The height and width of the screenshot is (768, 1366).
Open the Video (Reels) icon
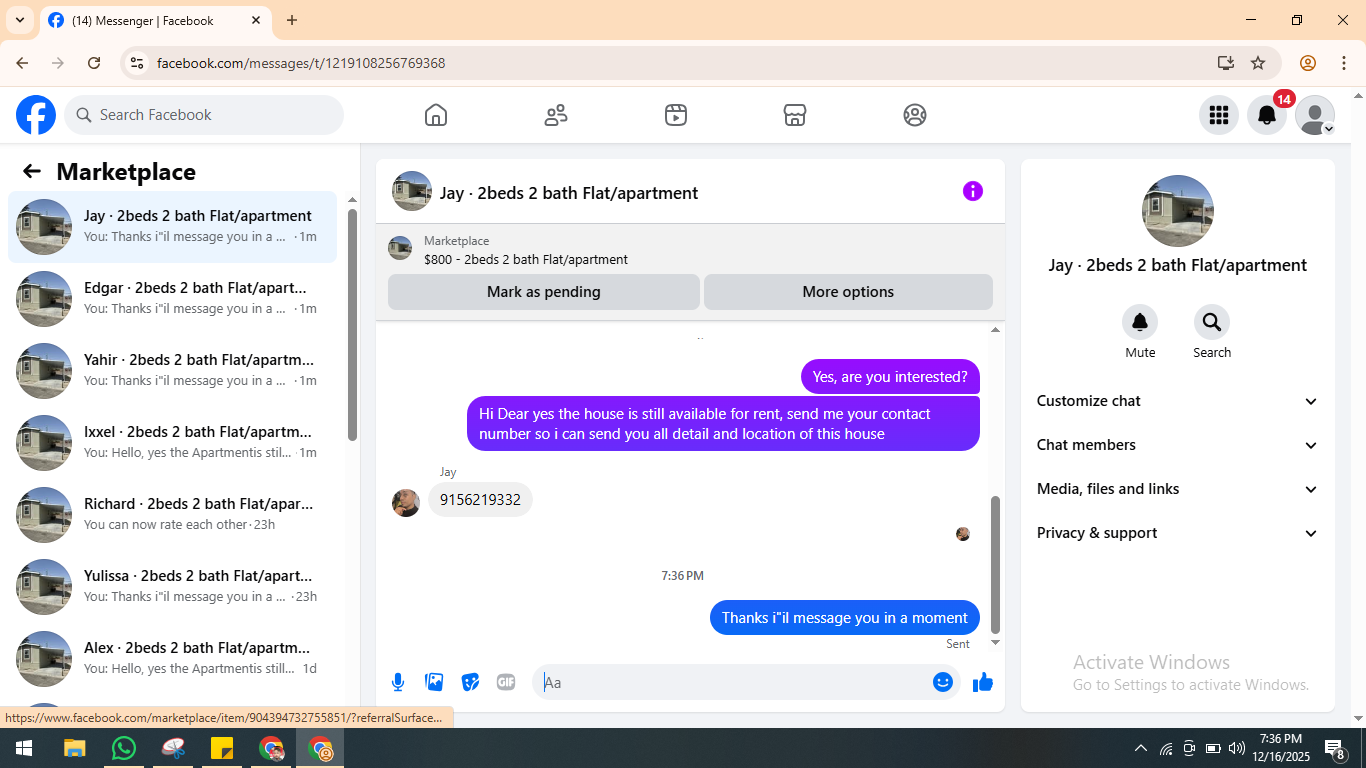(676, 115)
